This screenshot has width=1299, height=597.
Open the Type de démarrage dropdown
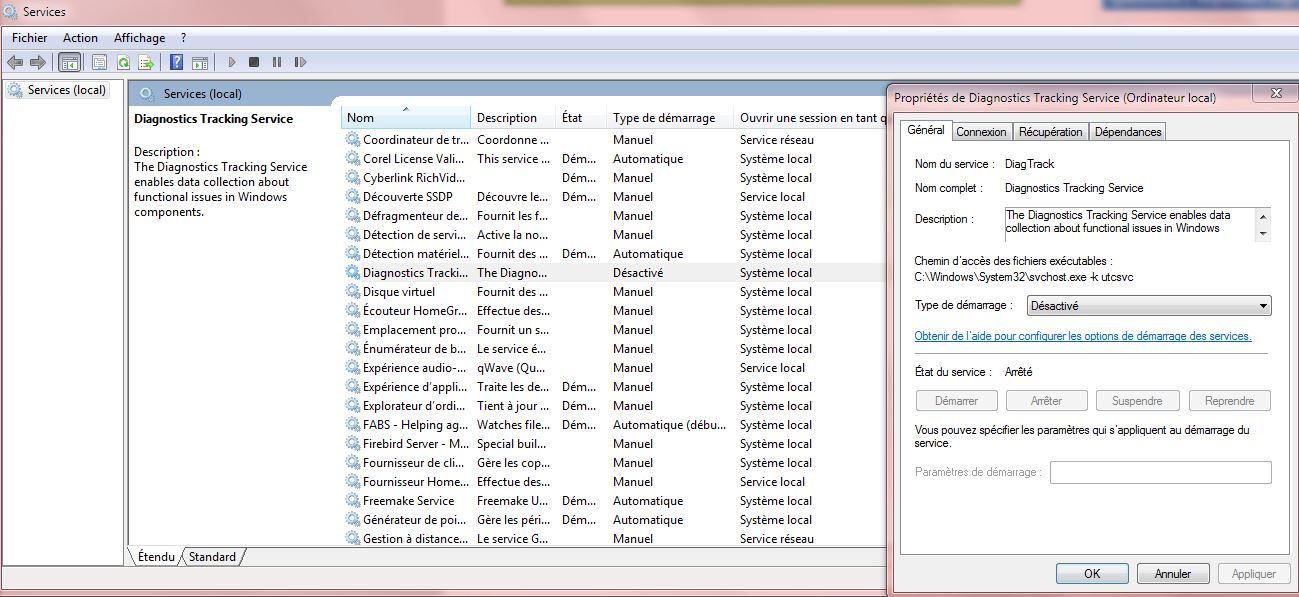(x=1149, y=306)
